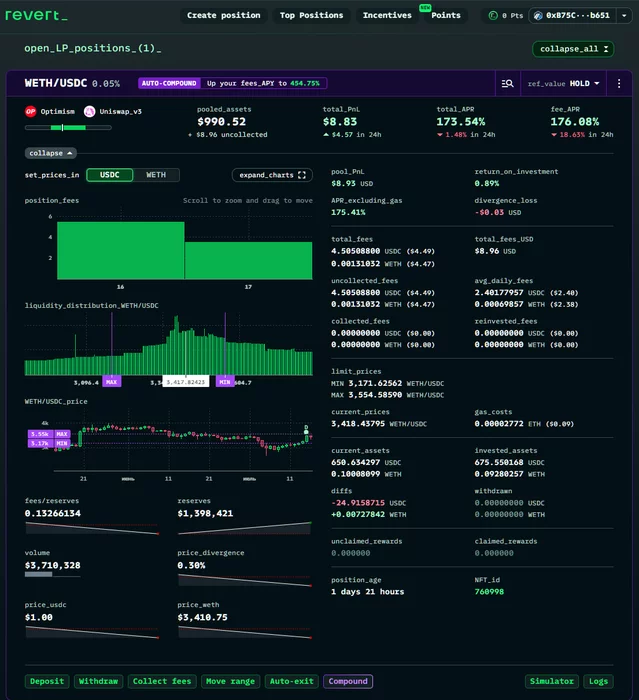This screenshot has width=639, height=700.
Task: Select USDC for set_prices_in
Action: (110, 175)
